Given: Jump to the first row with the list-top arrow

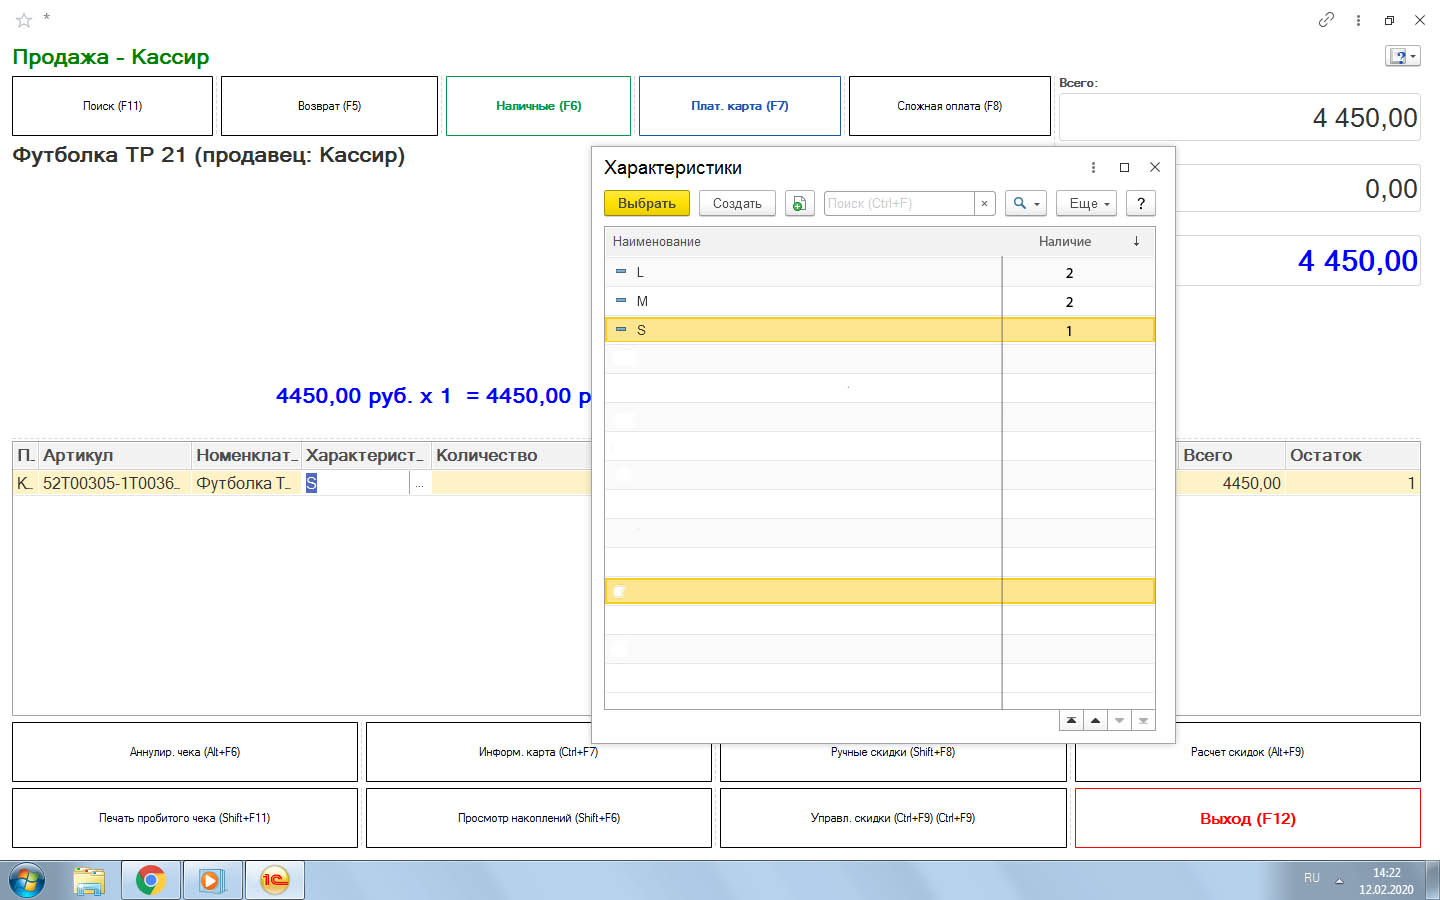Looking at the screenshot, I should (1071, 720).
